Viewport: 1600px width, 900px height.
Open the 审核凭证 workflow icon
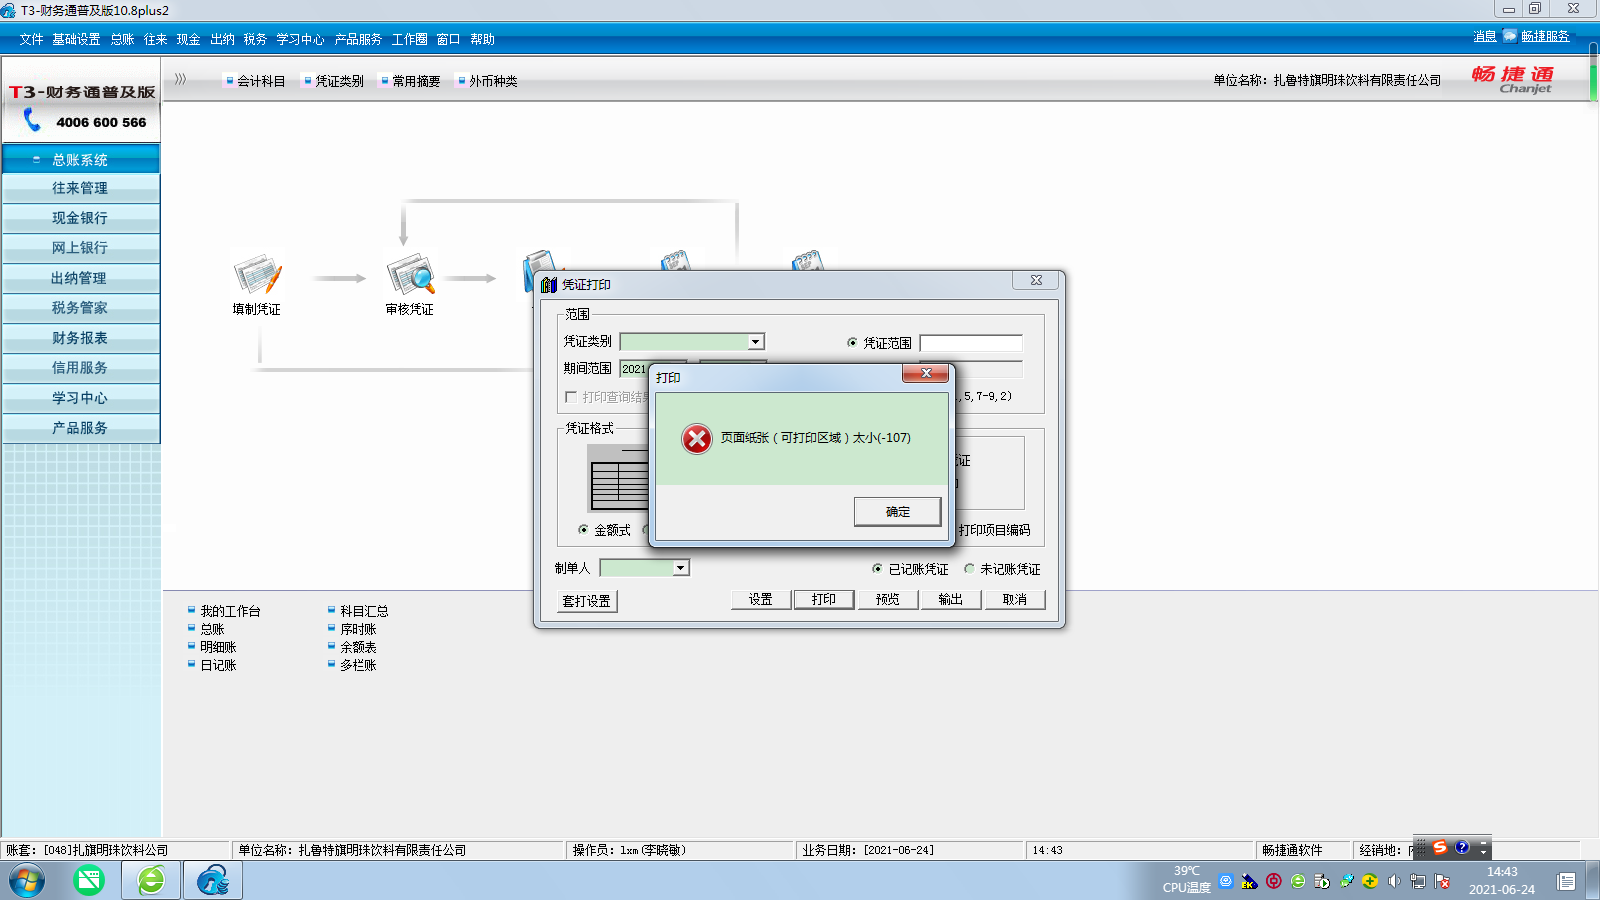pyautogui.click(x=410, y=274)
